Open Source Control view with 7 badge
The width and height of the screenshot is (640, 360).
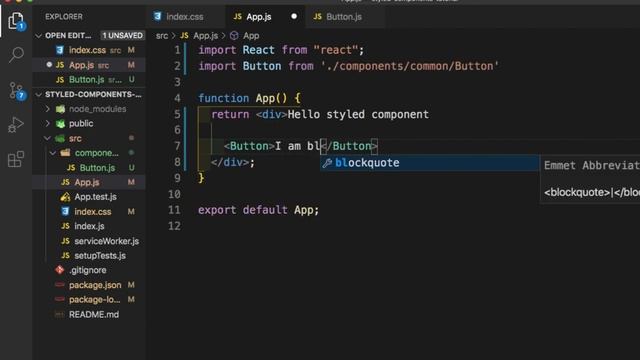[16, 90]
